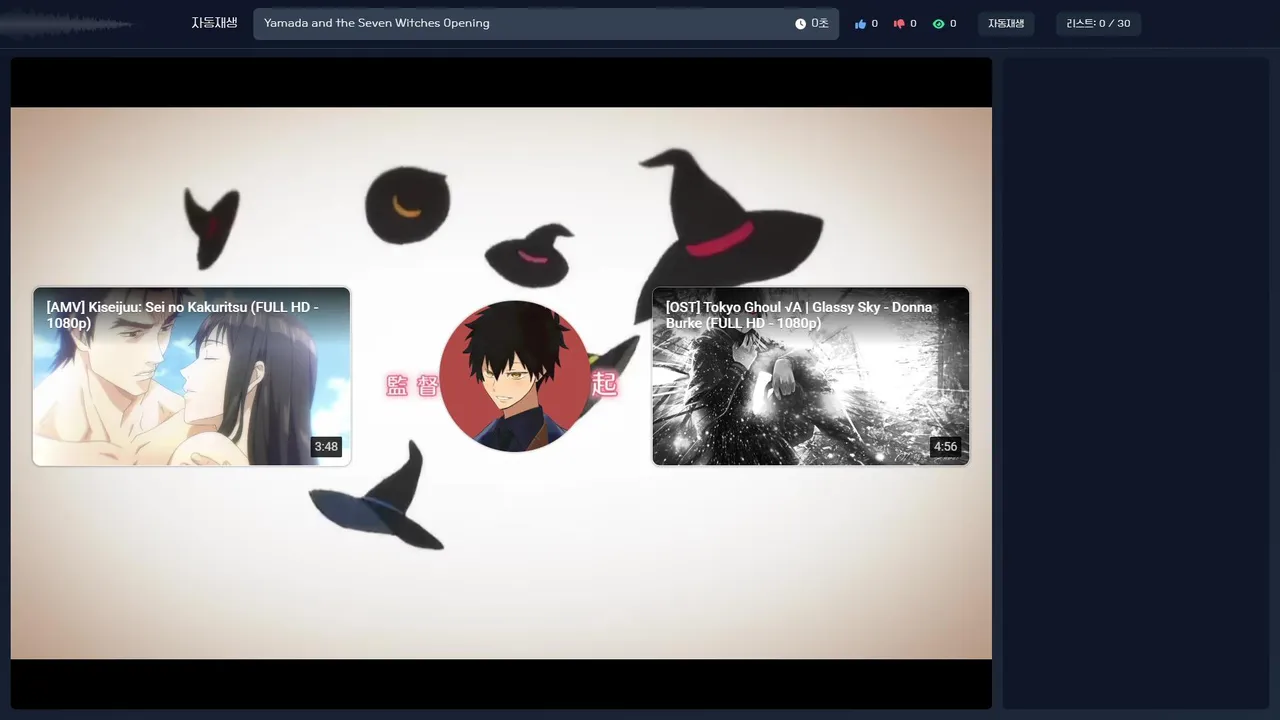Click the thumbs-up like icon

pos(860,24)
